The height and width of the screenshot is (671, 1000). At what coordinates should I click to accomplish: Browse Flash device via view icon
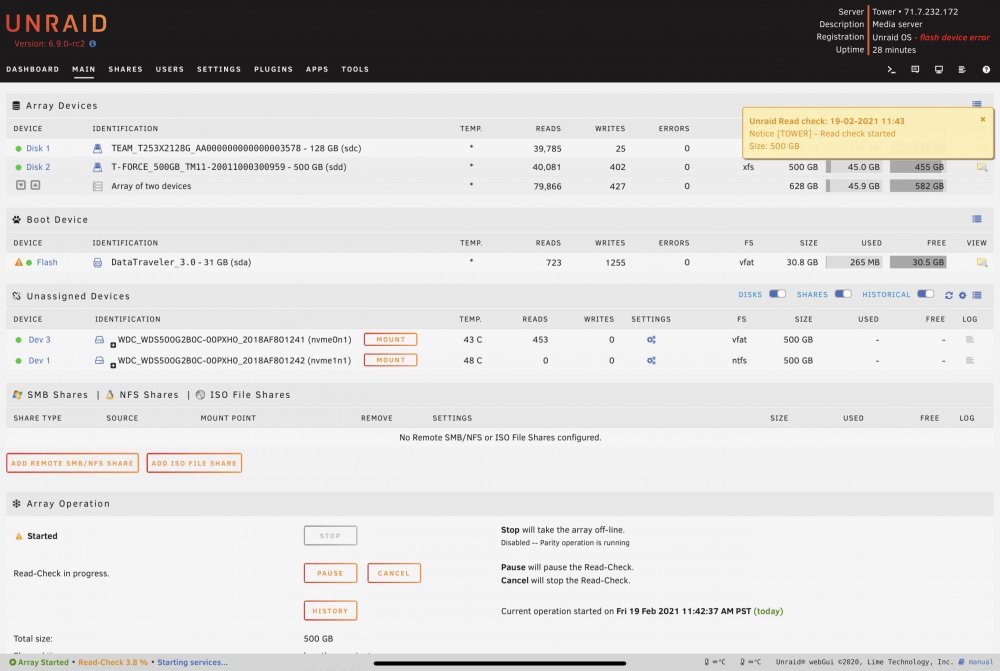pos(982,262)
